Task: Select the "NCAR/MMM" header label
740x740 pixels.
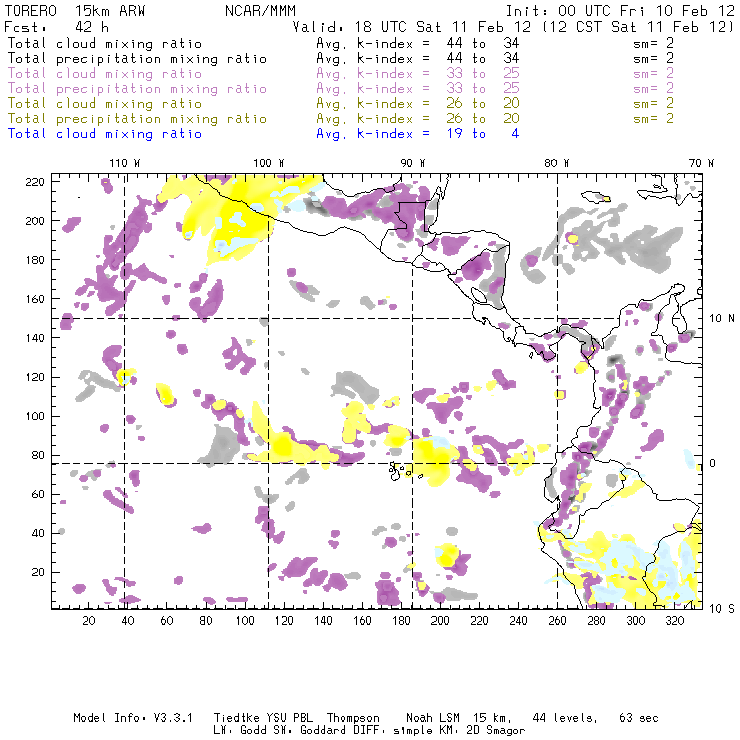Action: (x=260, y=11)
